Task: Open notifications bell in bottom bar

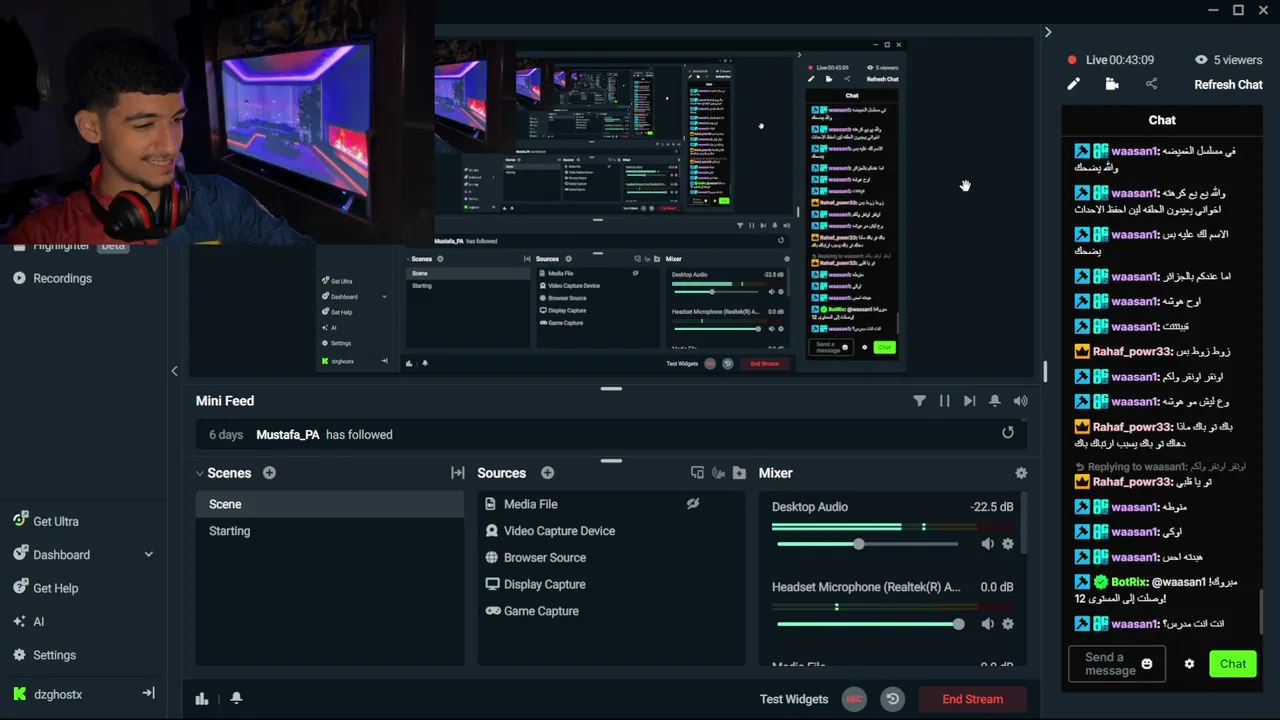Action: pyautogui.click(x=236, y=698)
